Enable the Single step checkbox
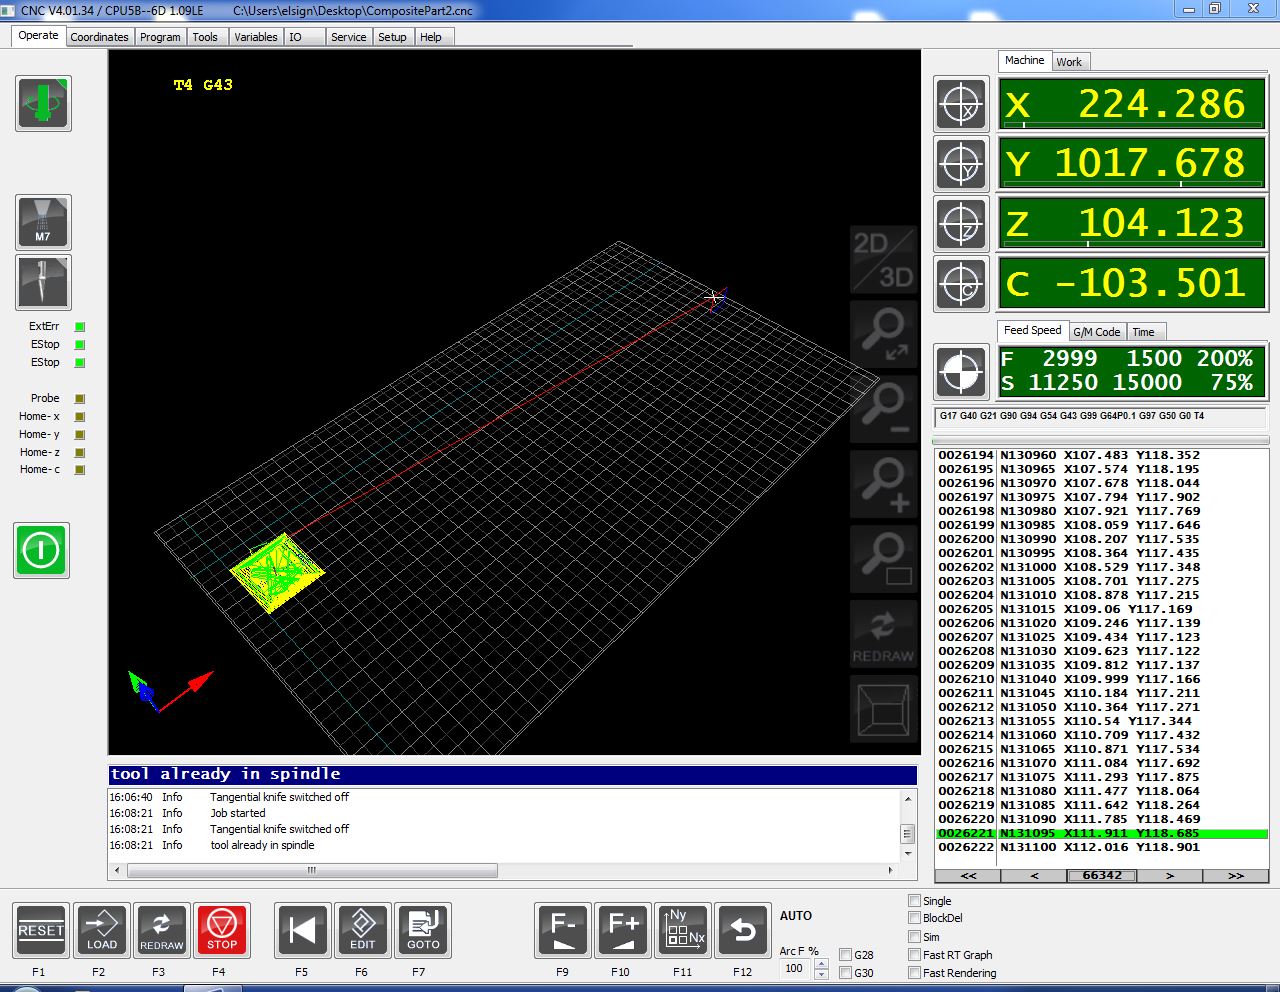 point(914,900)
